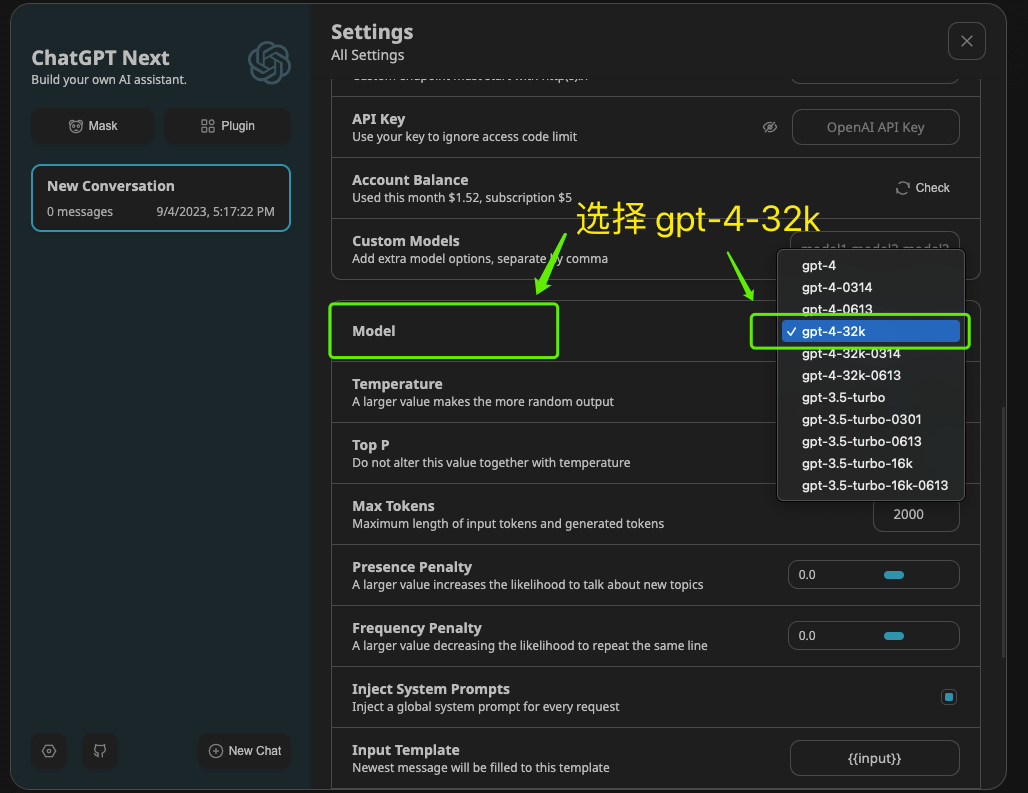
Task: Toggle API key visibility eye icon
Action: coord(770,127)
